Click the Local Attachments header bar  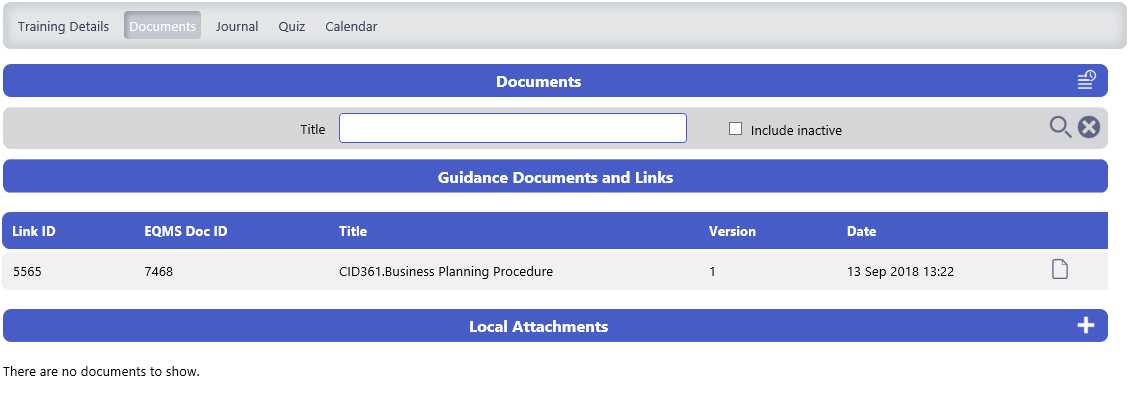point(555,325)
